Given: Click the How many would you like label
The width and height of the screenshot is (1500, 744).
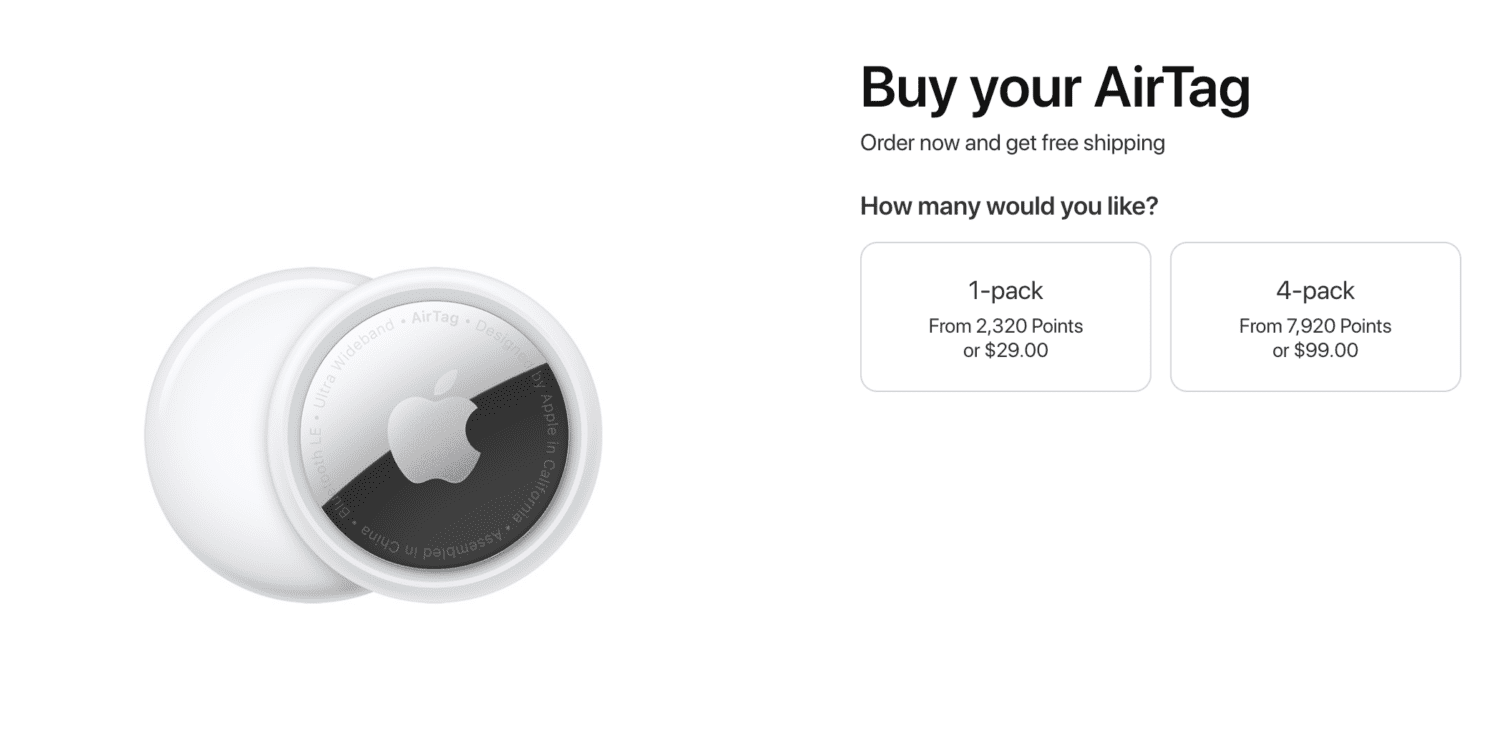Looking at the screenshot, I should click(1008, 206).
